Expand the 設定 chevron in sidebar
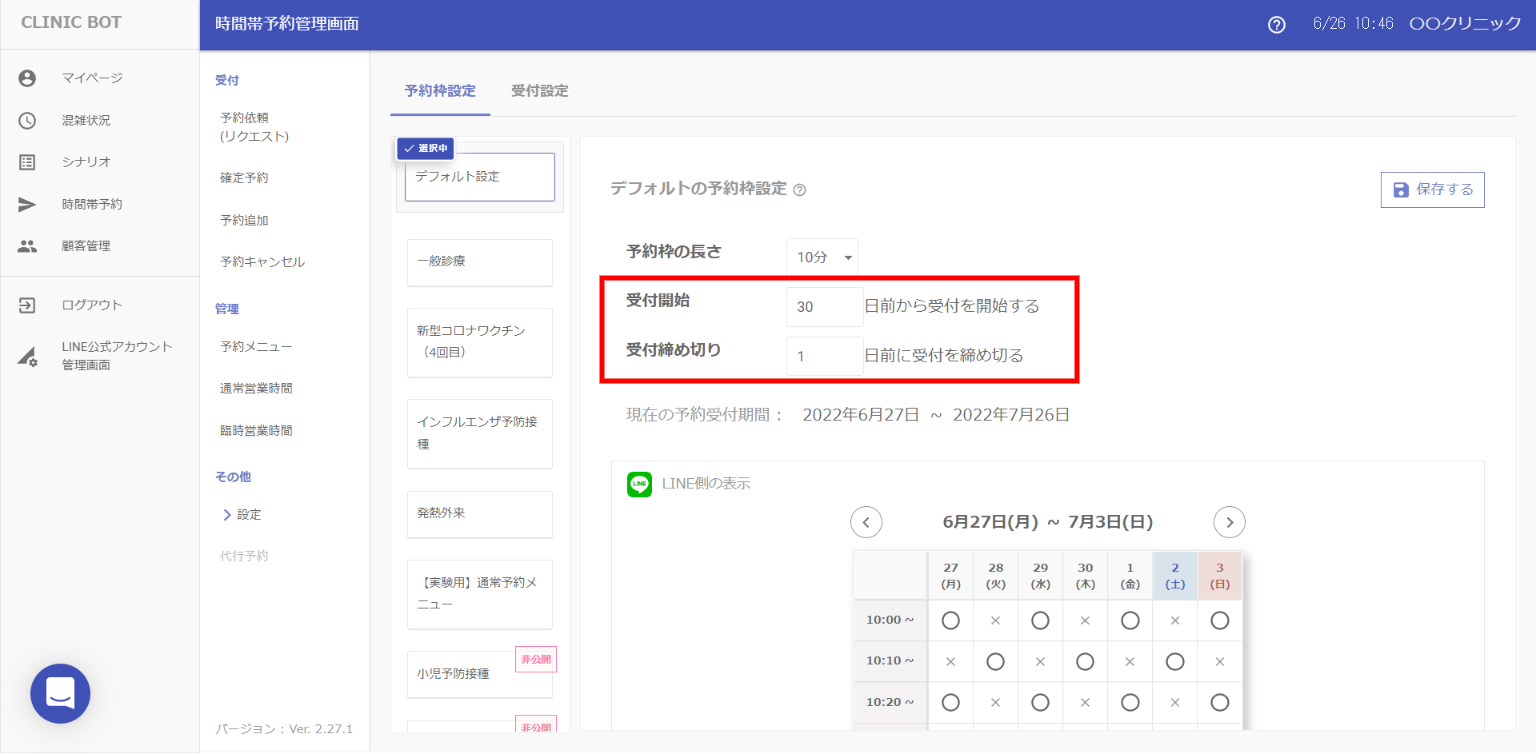Image resolution: width=1536 pixels, height=754 pixels. [x=227, y=515]
